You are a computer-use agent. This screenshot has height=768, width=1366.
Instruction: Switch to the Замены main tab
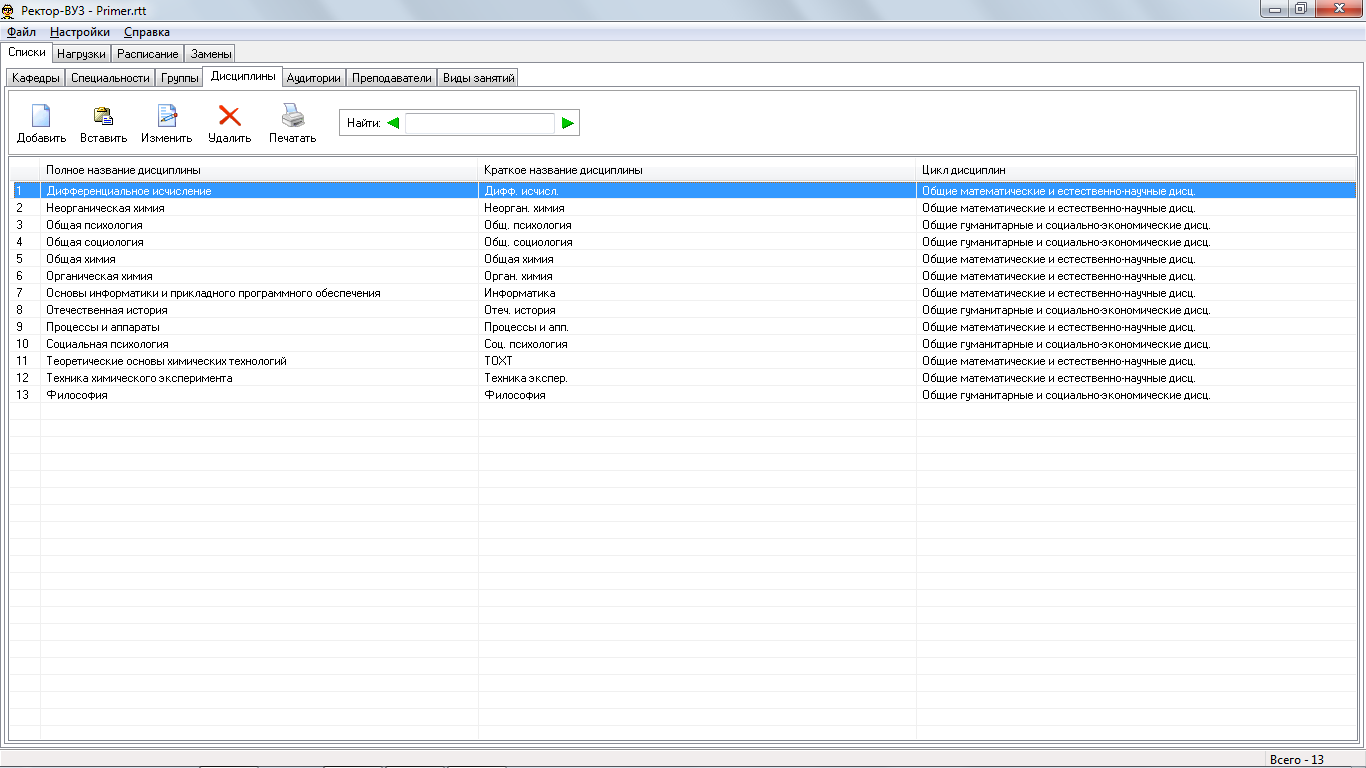[210, 54]
